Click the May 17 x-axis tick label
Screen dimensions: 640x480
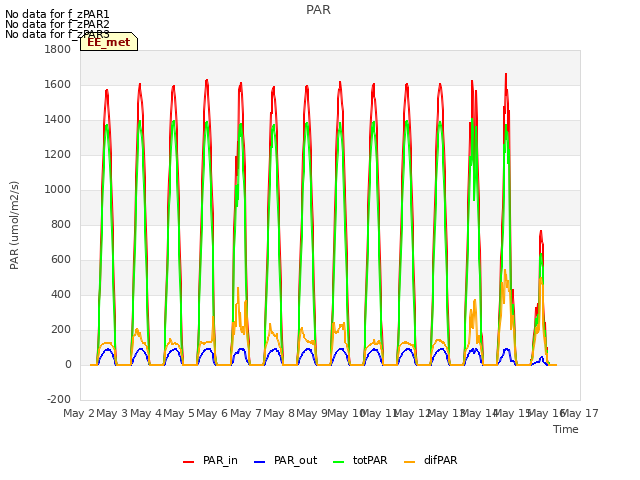pyautogui.click(x=580, y=413)
